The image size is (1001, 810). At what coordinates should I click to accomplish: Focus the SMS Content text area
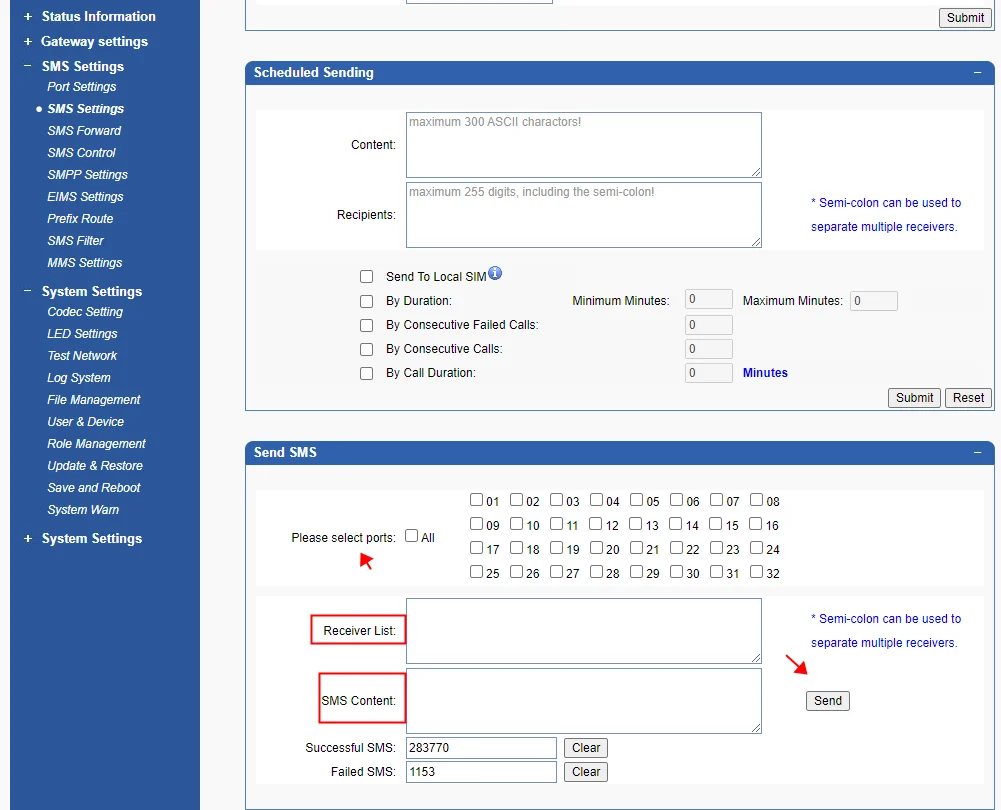(x=583, y=701)
